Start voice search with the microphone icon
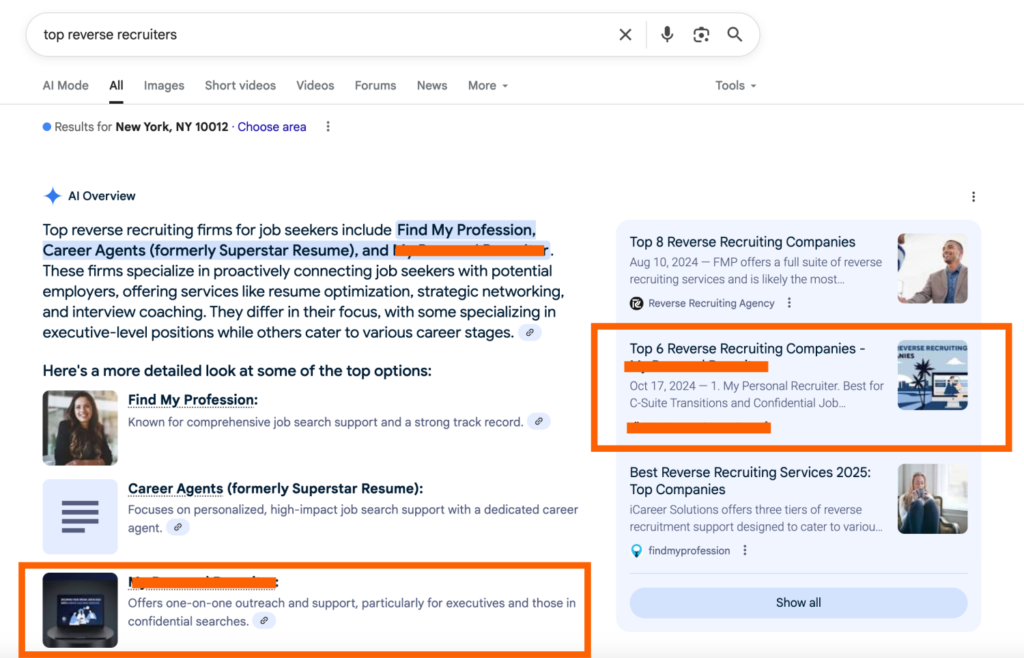1024x658 pixels. [667, 35]
